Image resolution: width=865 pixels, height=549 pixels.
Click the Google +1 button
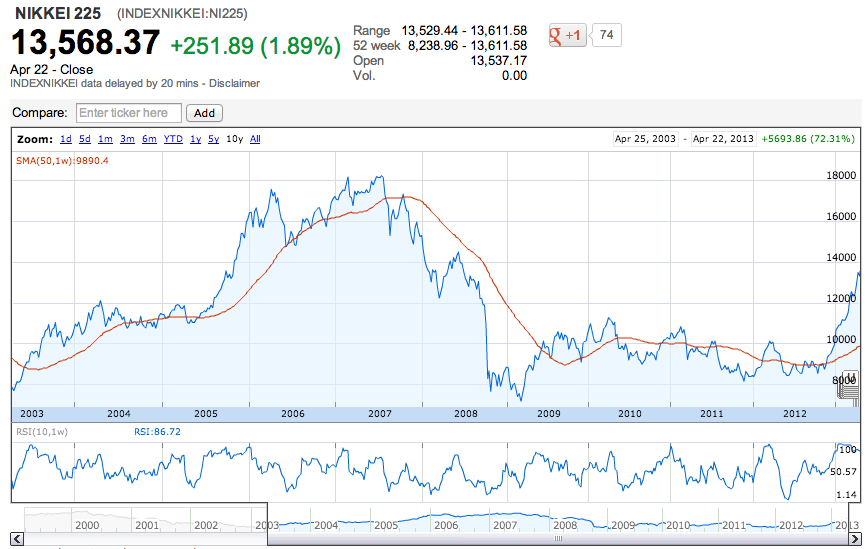pyautogui.click(x=568, y=35)
